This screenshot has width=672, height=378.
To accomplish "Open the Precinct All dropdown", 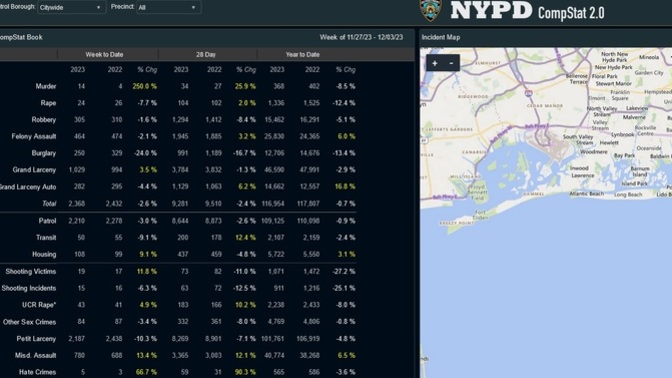I will (168, 7).
